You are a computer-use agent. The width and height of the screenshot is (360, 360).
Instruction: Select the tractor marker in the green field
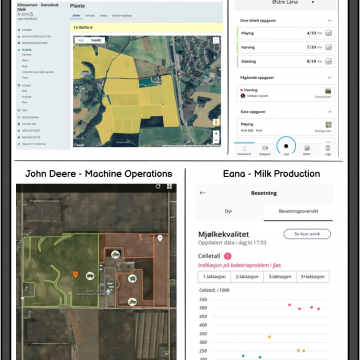[90, 276]
